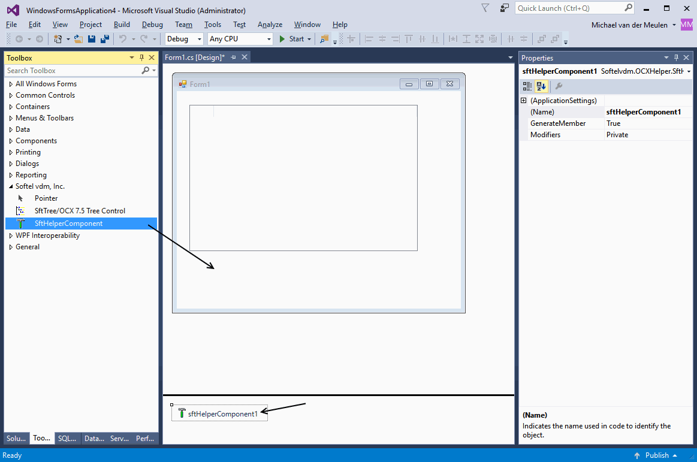Click the New Project toolbar icon
Viewport: 697px width, 462px height.
[x=58, y=39]
